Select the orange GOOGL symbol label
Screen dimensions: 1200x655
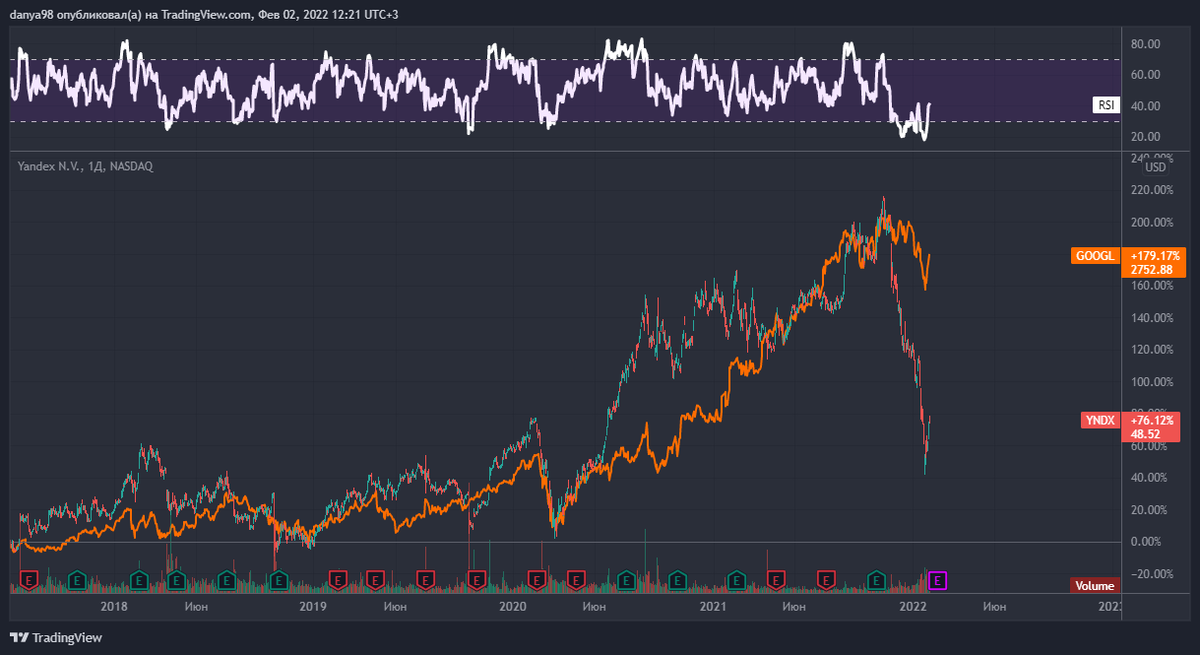point(1094,256)
